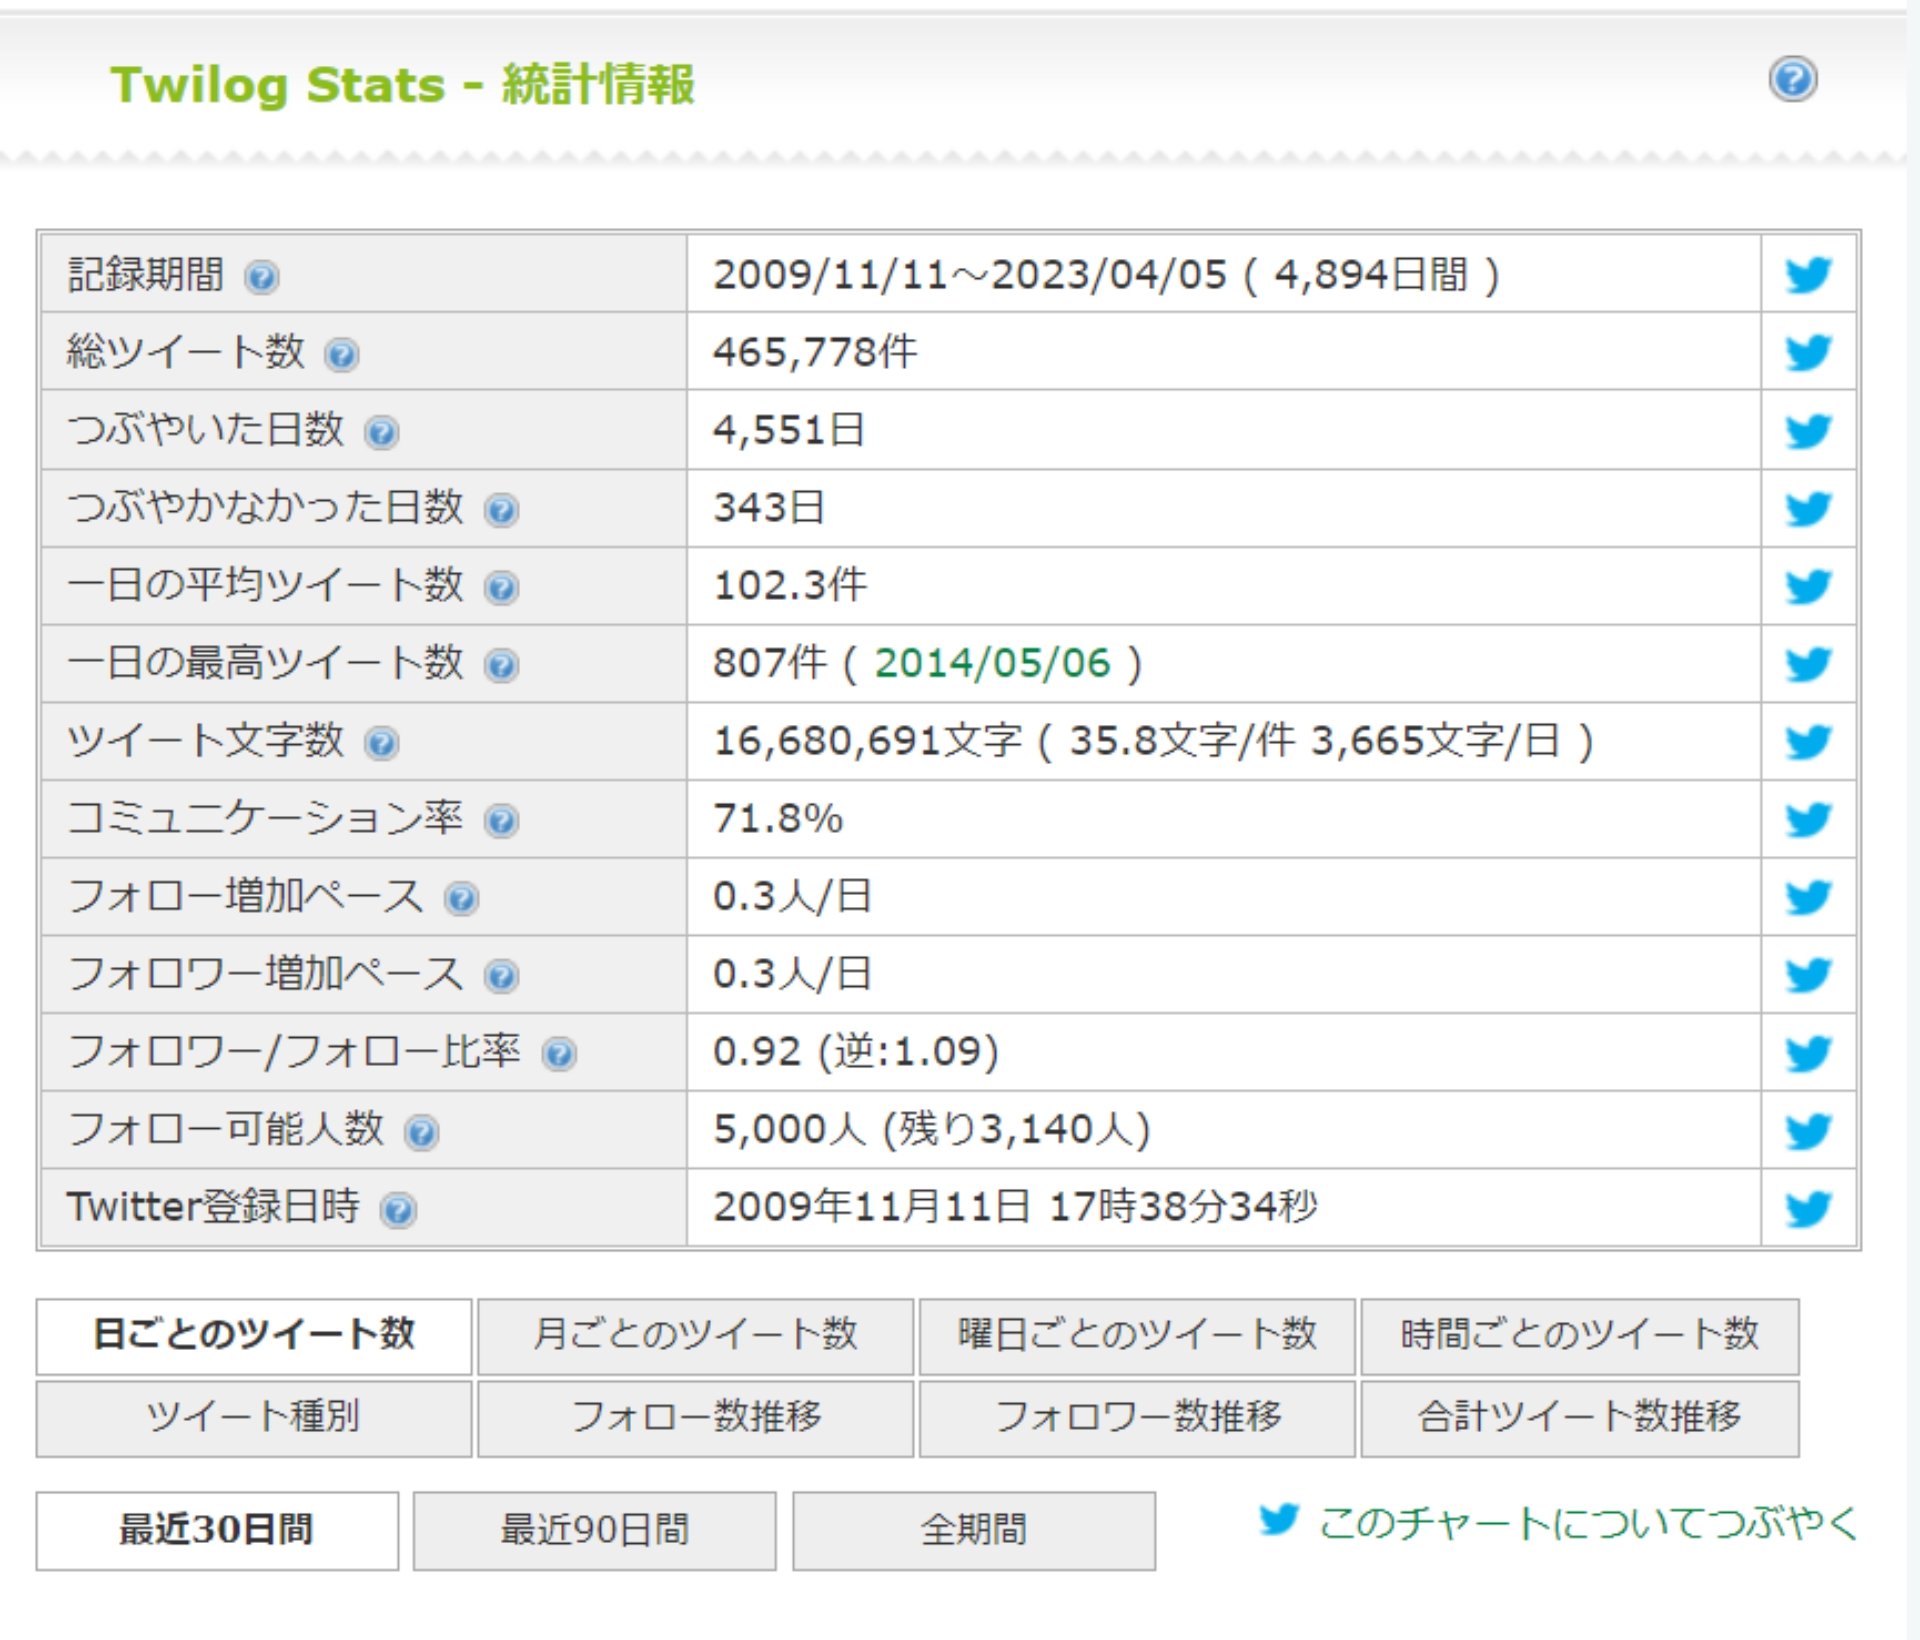
Task: Click Twitter bird icon in フォロー可能人数 row
Action: click(x=1808, y=1131)
